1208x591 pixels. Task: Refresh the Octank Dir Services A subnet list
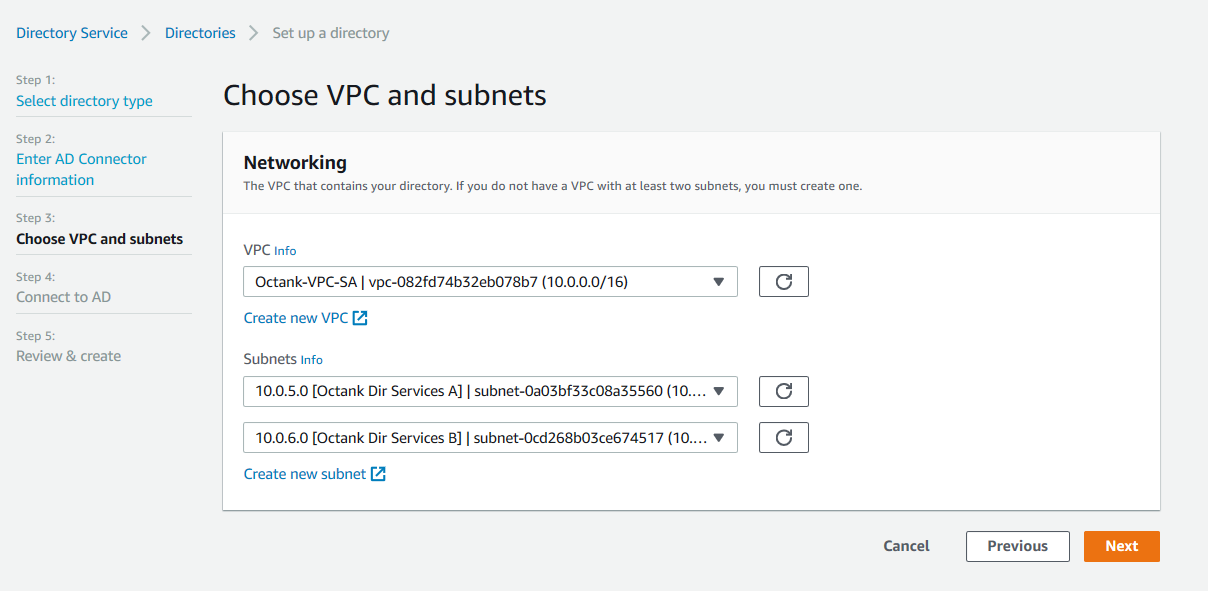784,392
